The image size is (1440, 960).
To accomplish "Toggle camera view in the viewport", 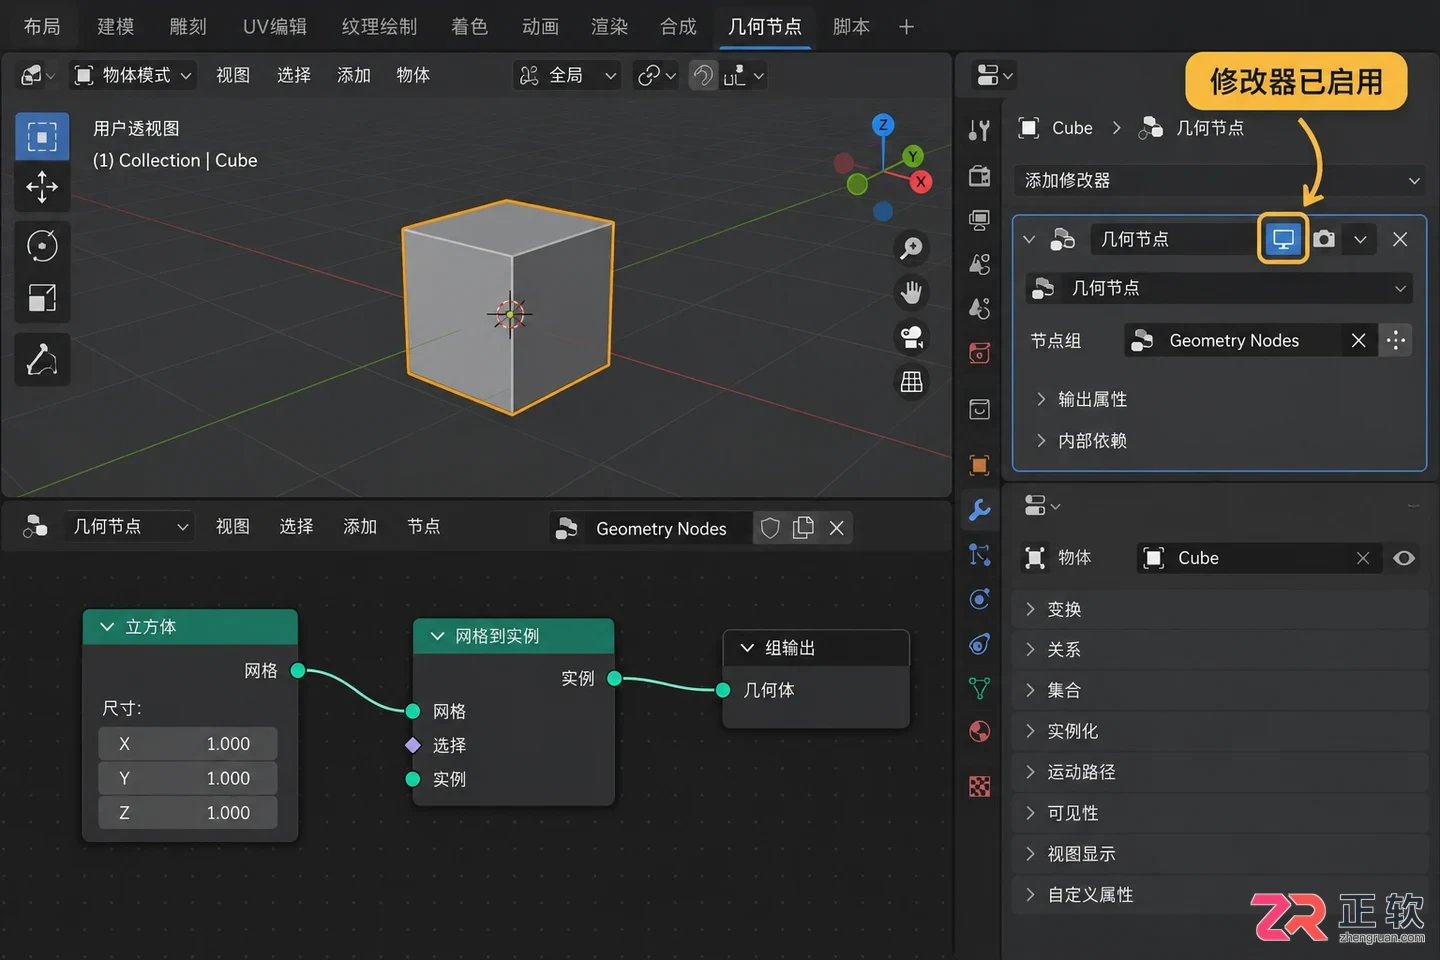I will (911, 337).
